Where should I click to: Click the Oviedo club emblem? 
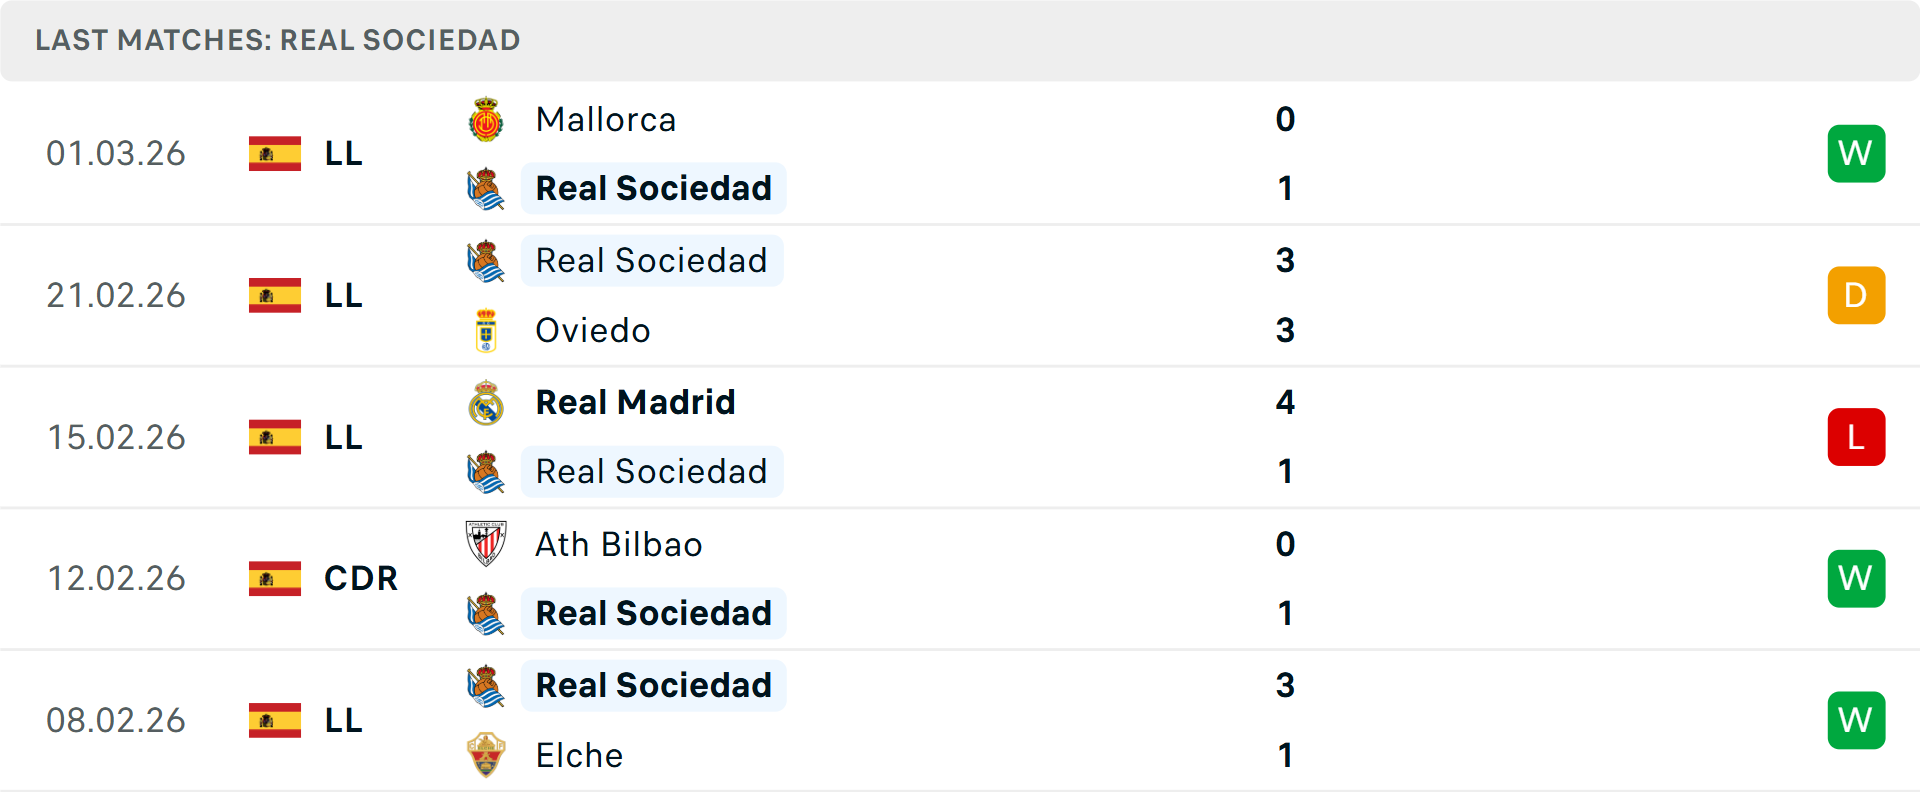487,331
